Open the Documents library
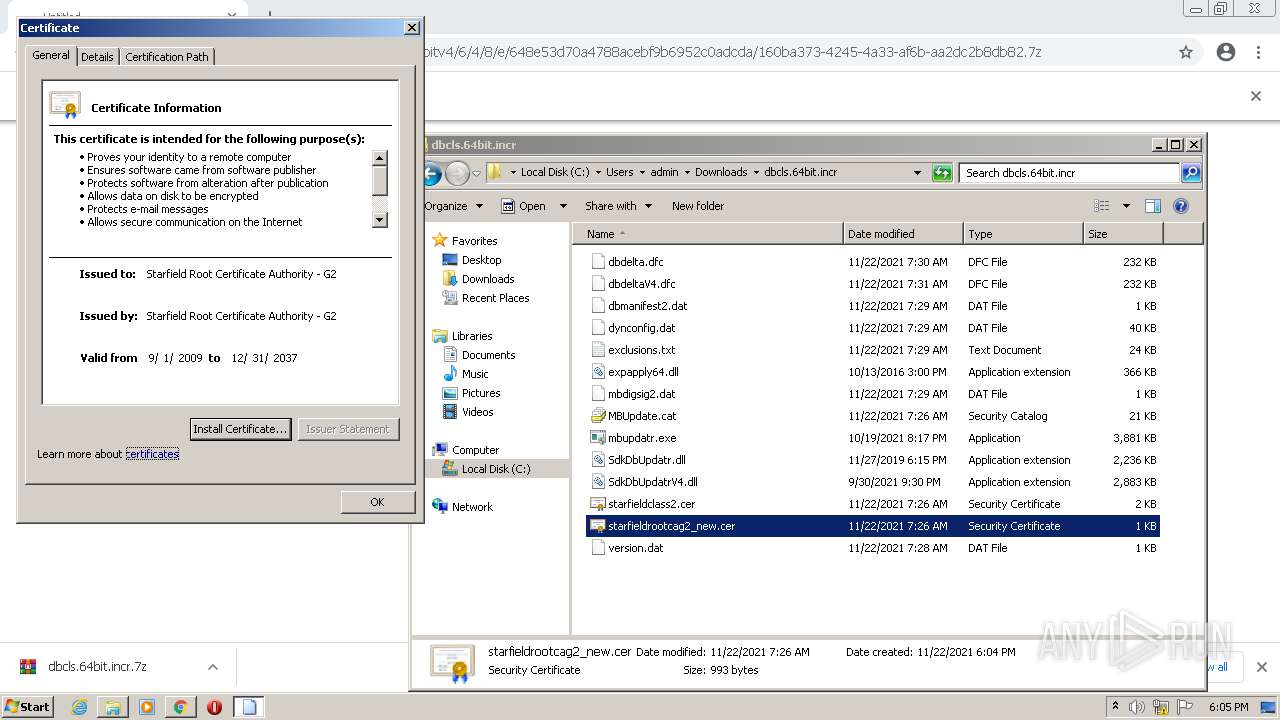This screenshot has height=720, width=1280. tap(488, 355)
